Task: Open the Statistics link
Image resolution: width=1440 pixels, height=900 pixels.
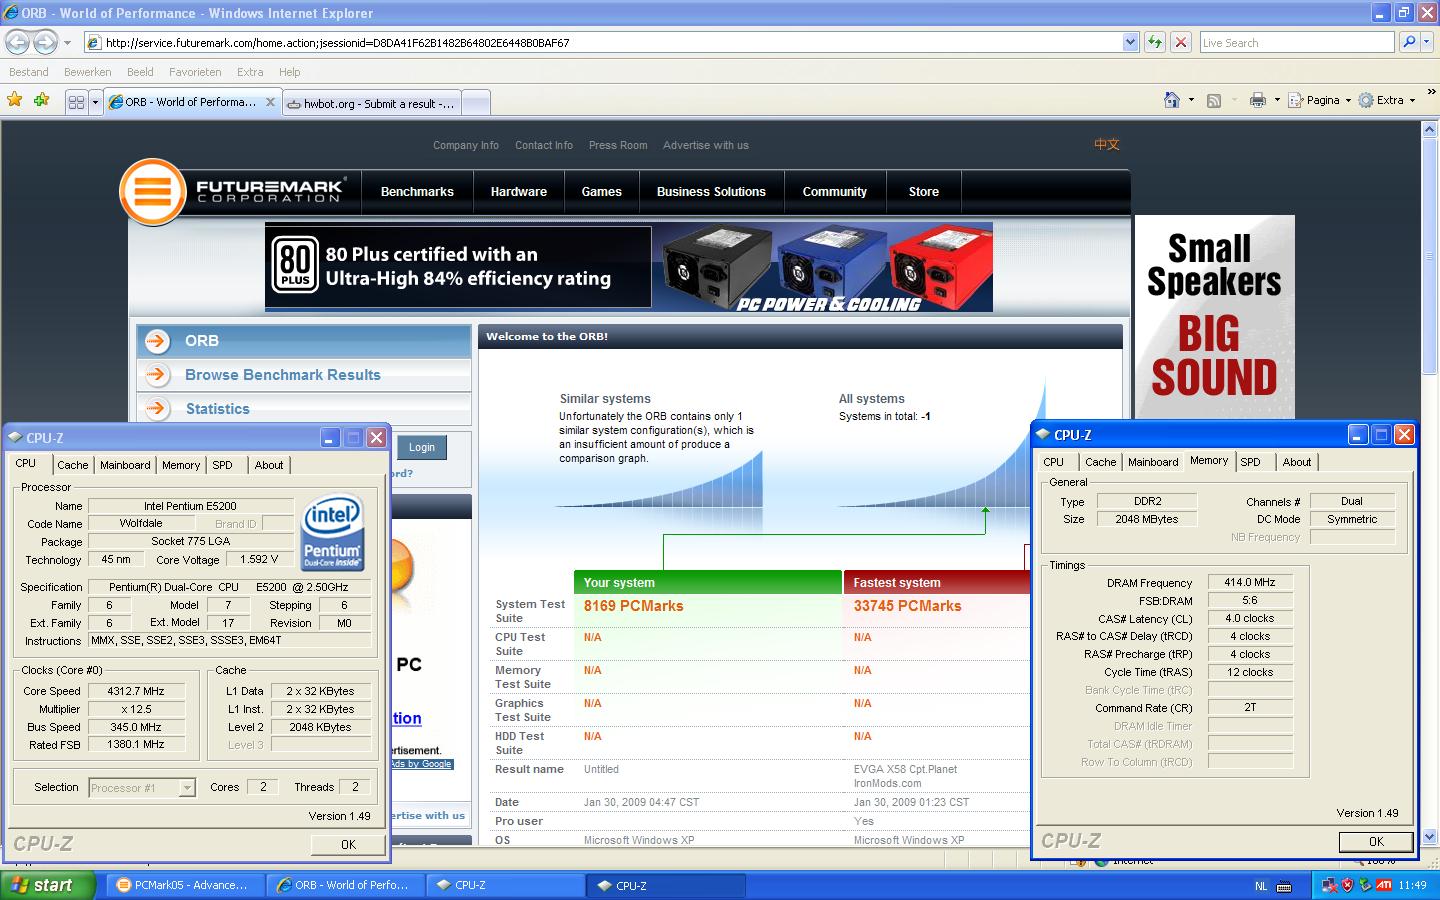Action: click(x=218, y=409)
